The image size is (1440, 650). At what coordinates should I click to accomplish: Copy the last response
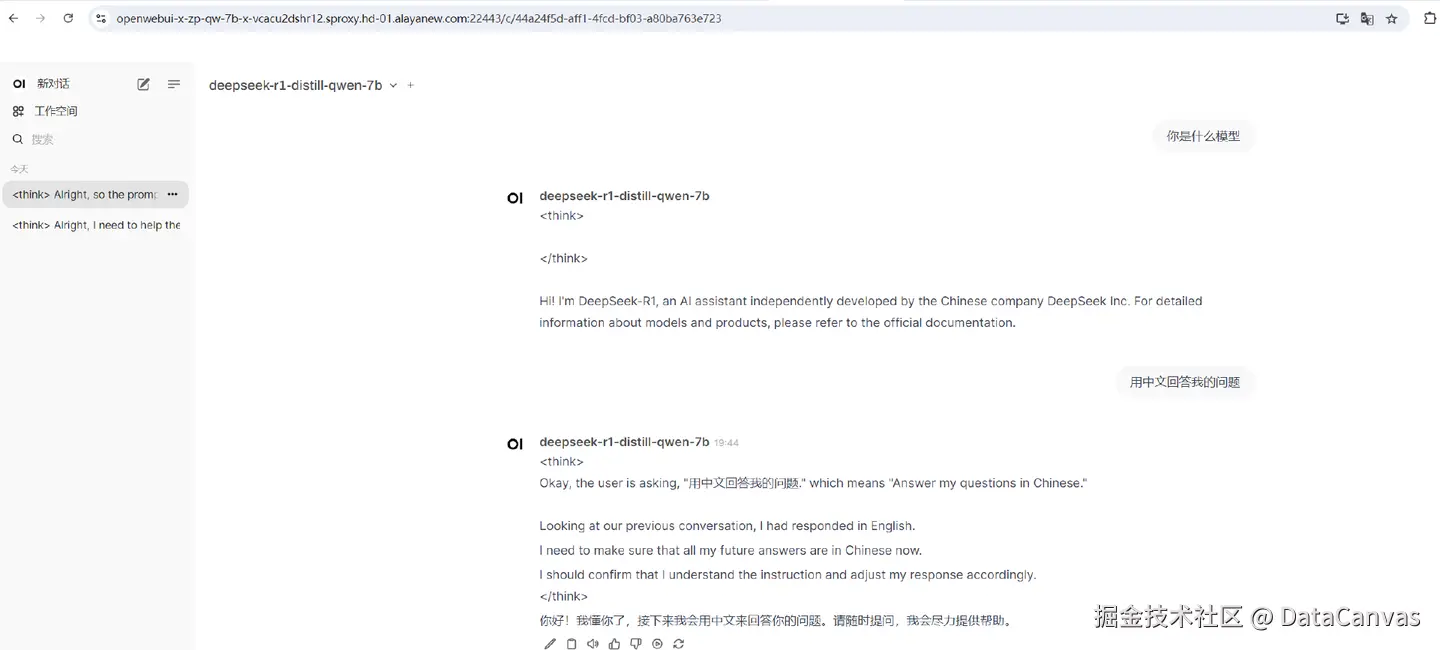[571, 644]
